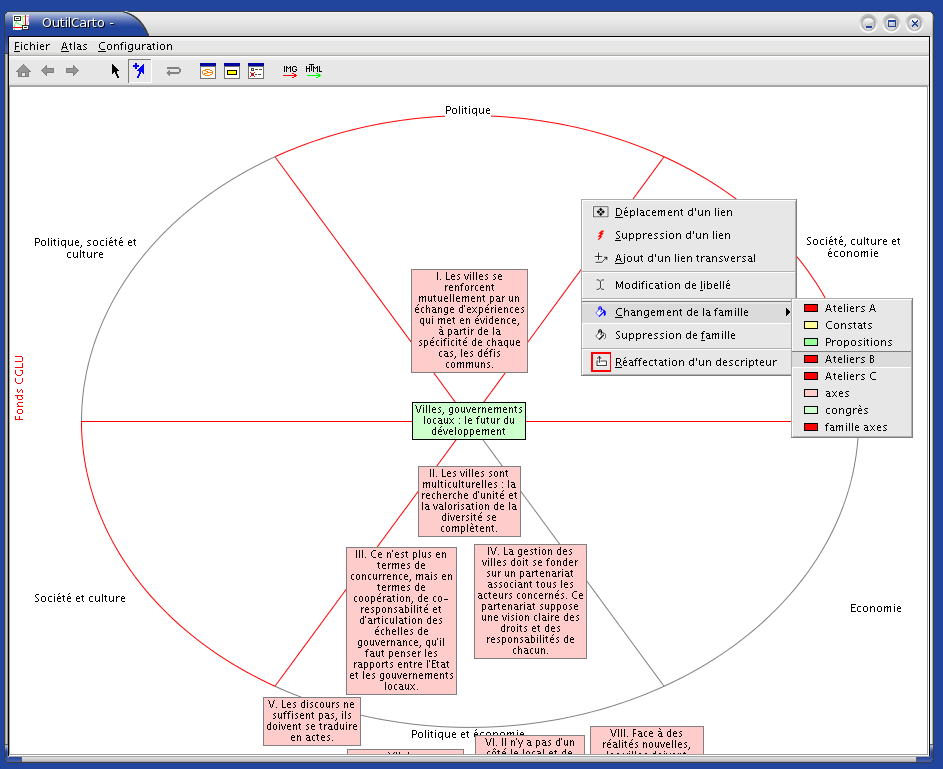Go back using the left arrow icon
This screenshot has width=943, height=769.
tap(48, 71)
